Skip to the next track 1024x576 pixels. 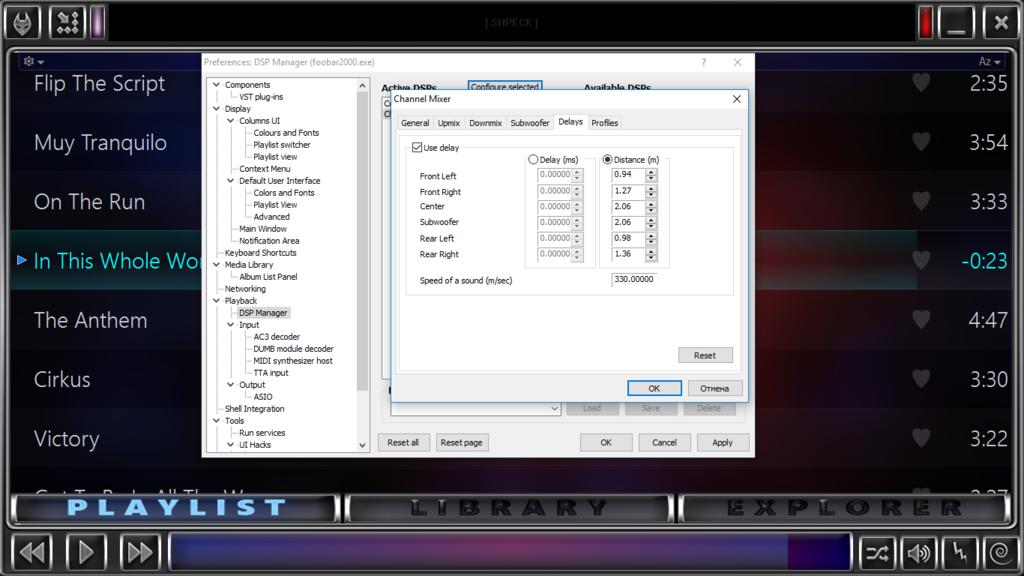[x=140, y=552]
